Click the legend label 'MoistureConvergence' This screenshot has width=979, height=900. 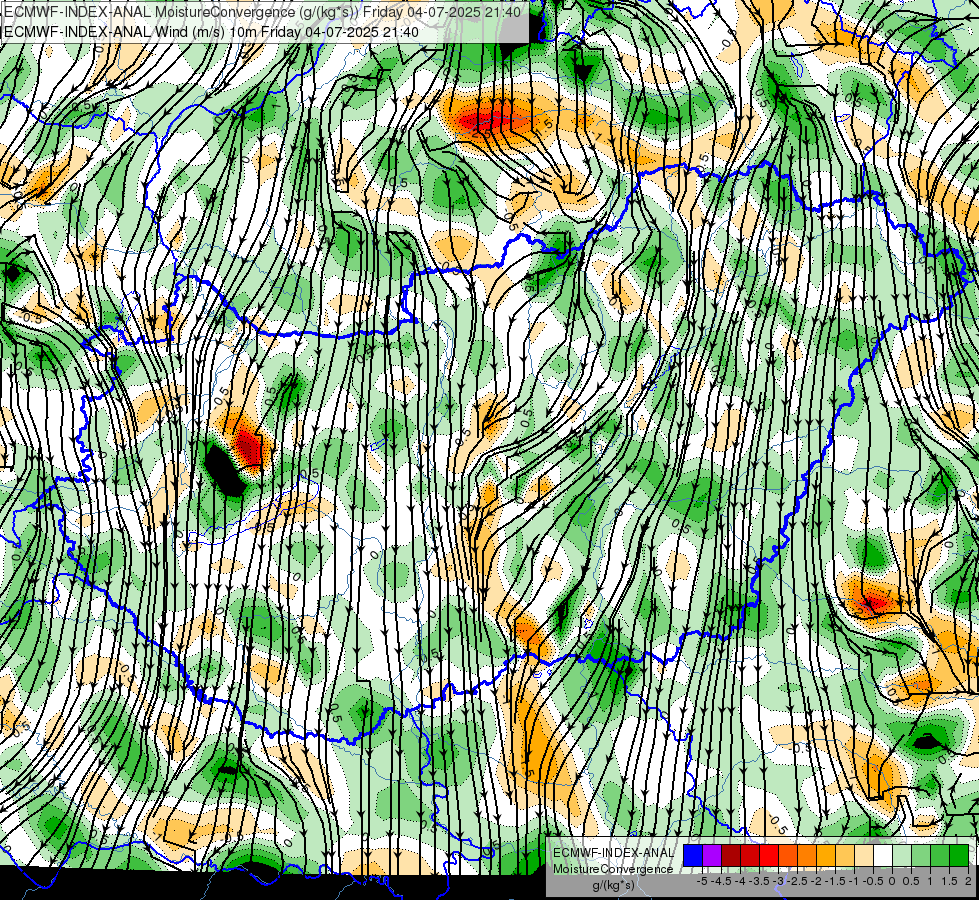613,869
